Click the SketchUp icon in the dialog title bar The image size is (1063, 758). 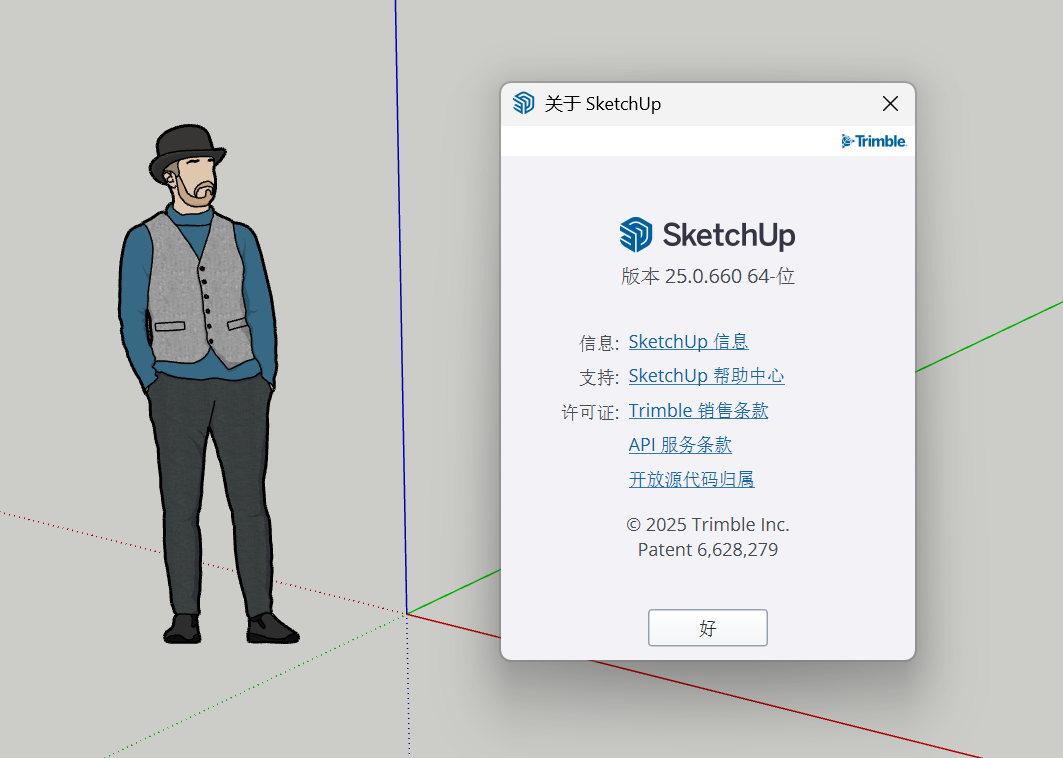[x=523, y=103]
